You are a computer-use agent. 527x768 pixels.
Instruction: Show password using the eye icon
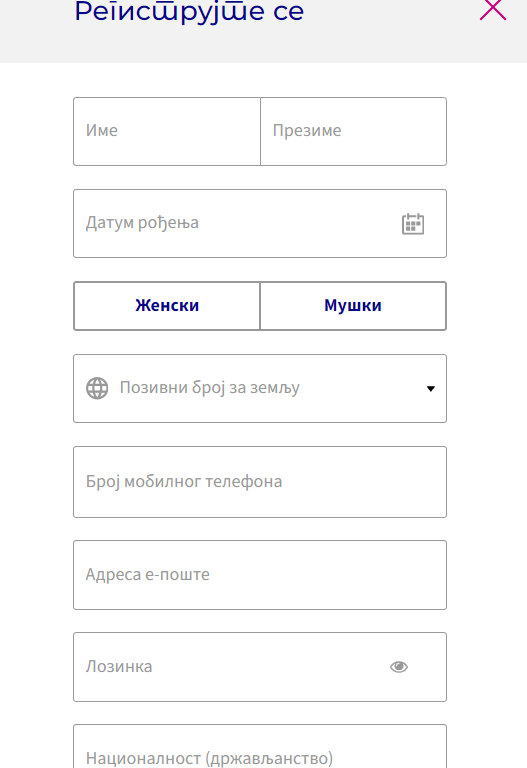click(399, 667)
